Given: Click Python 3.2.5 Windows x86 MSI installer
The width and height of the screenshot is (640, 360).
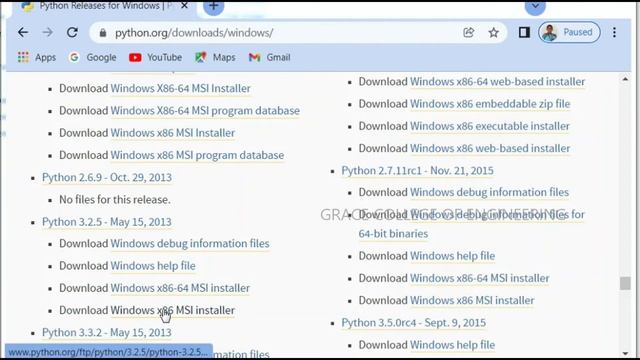Looking at the screenshot, I should [173, 310].
